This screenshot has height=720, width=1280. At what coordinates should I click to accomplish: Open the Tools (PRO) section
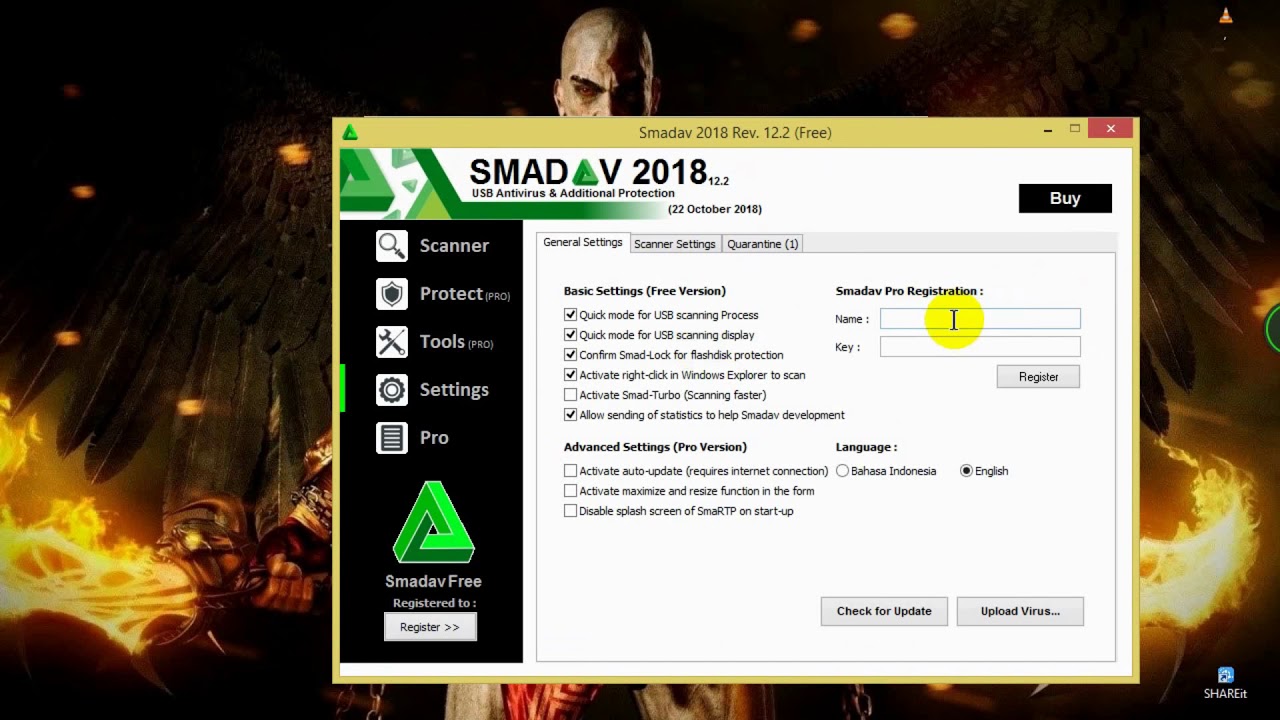coord(456,342)
